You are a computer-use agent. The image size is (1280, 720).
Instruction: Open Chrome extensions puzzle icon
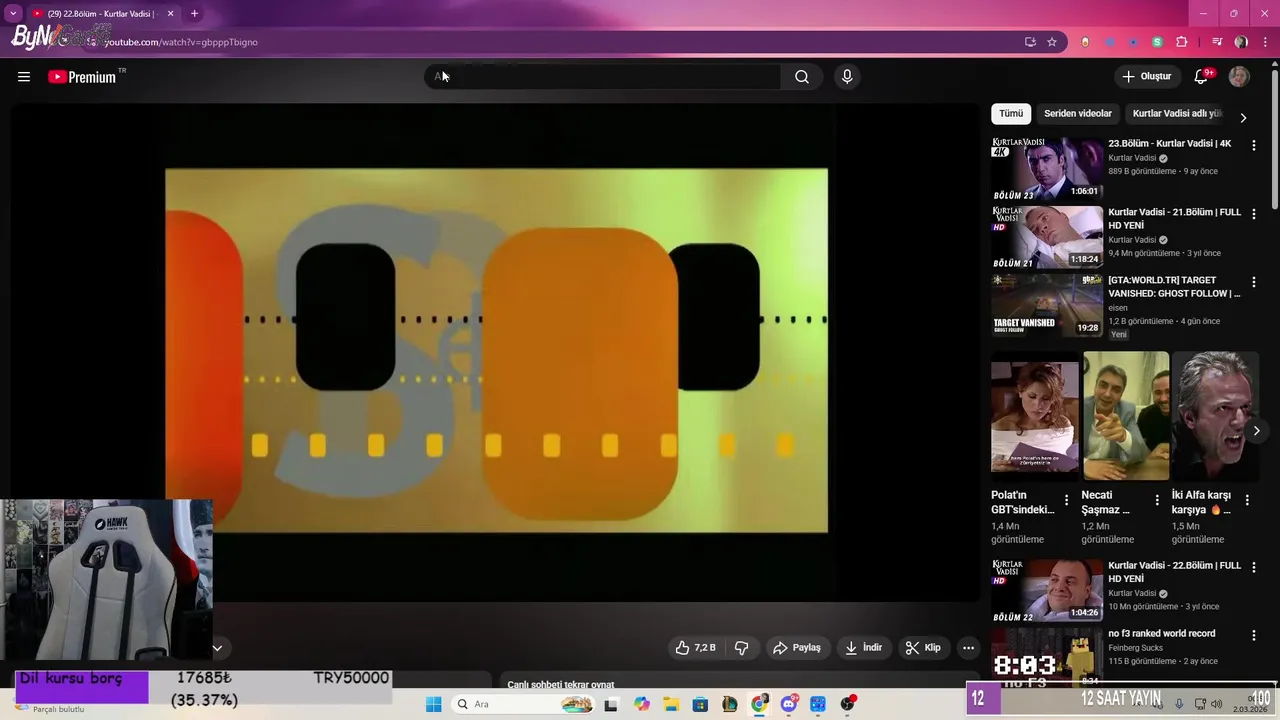[1181, 42]
